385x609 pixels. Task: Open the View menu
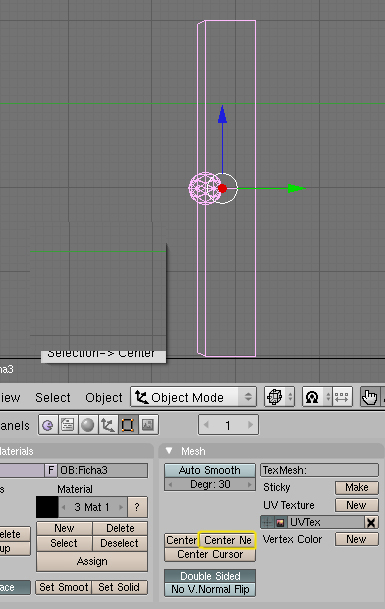coord(10,397)
